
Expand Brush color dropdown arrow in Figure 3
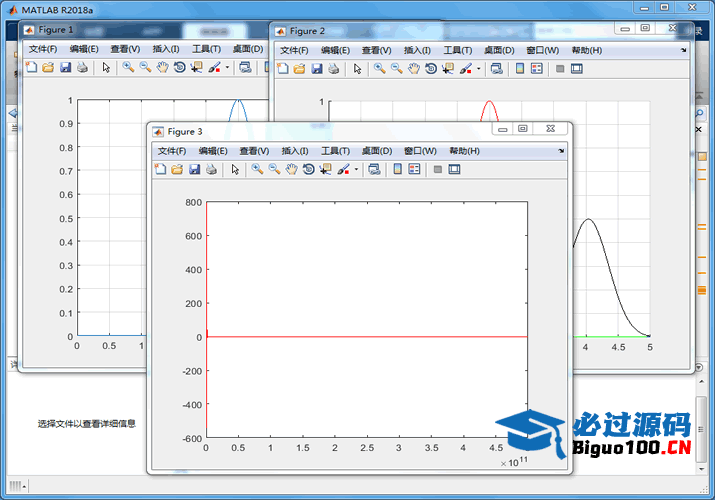[356, 170]
